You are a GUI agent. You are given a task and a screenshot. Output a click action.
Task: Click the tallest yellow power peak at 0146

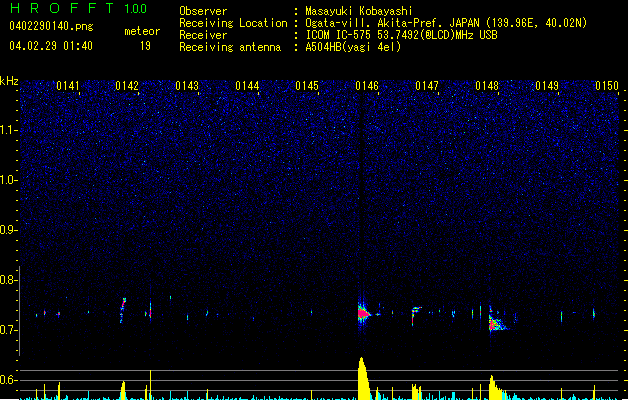(363, 378)
